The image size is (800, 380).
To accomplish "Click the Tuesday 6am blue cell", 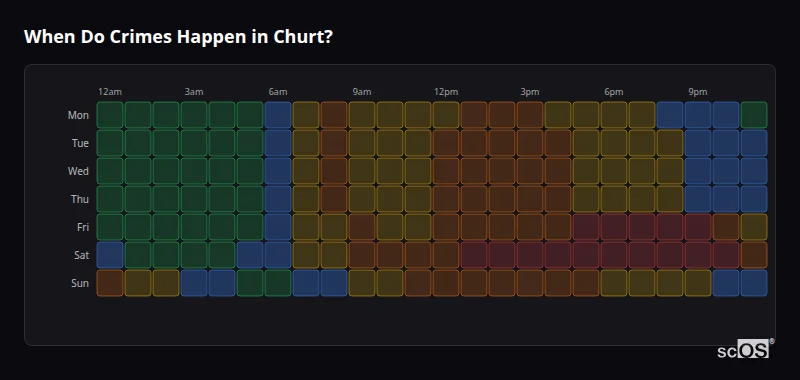I will [278, 143].
